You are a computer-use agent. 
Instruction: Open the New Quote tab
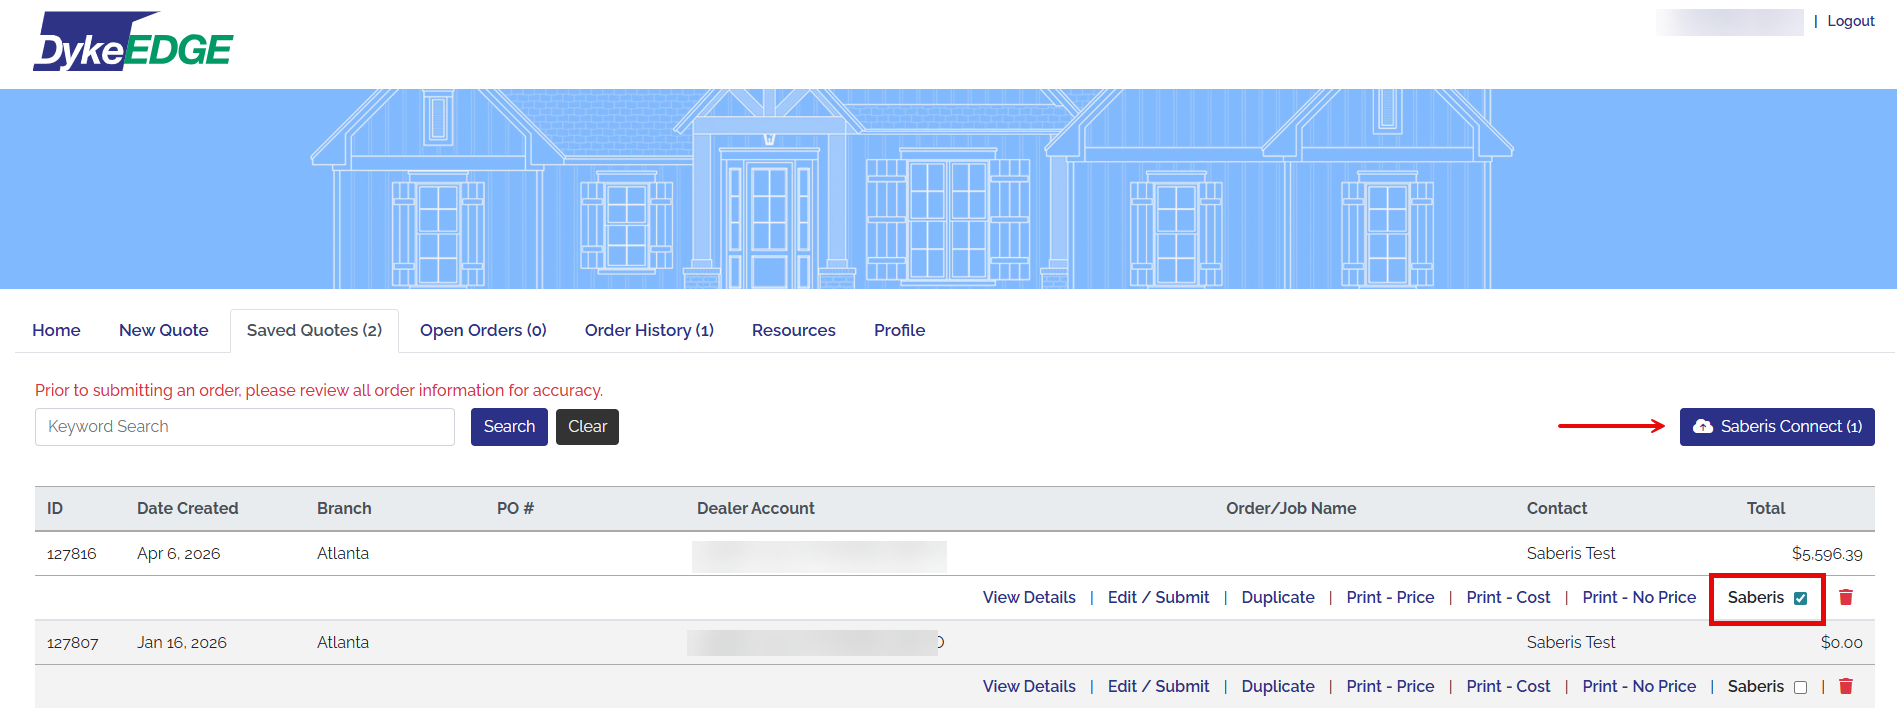(x=163, y=330)
